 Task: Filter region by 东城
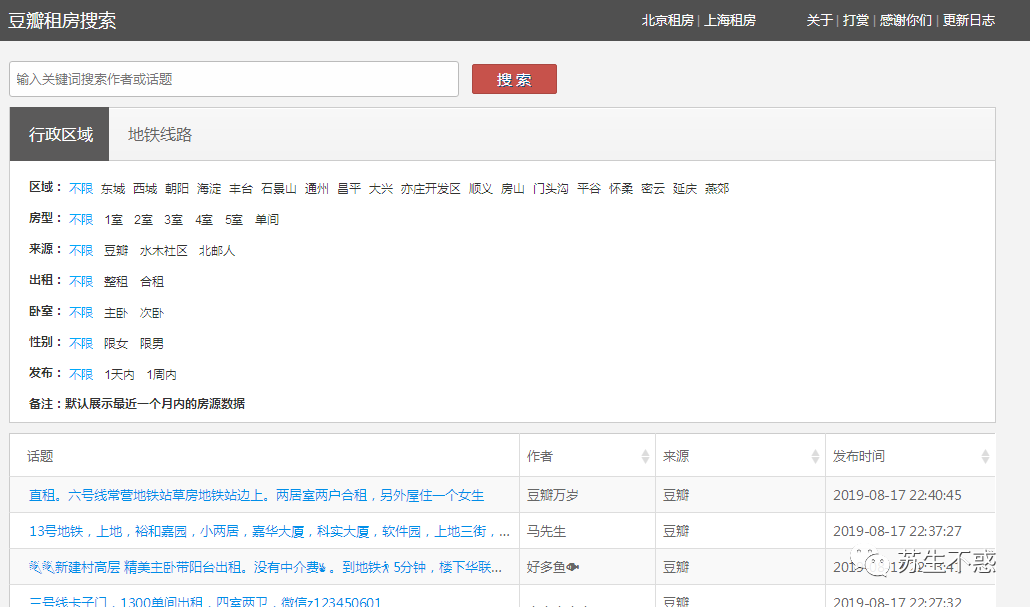pos(113,189)
